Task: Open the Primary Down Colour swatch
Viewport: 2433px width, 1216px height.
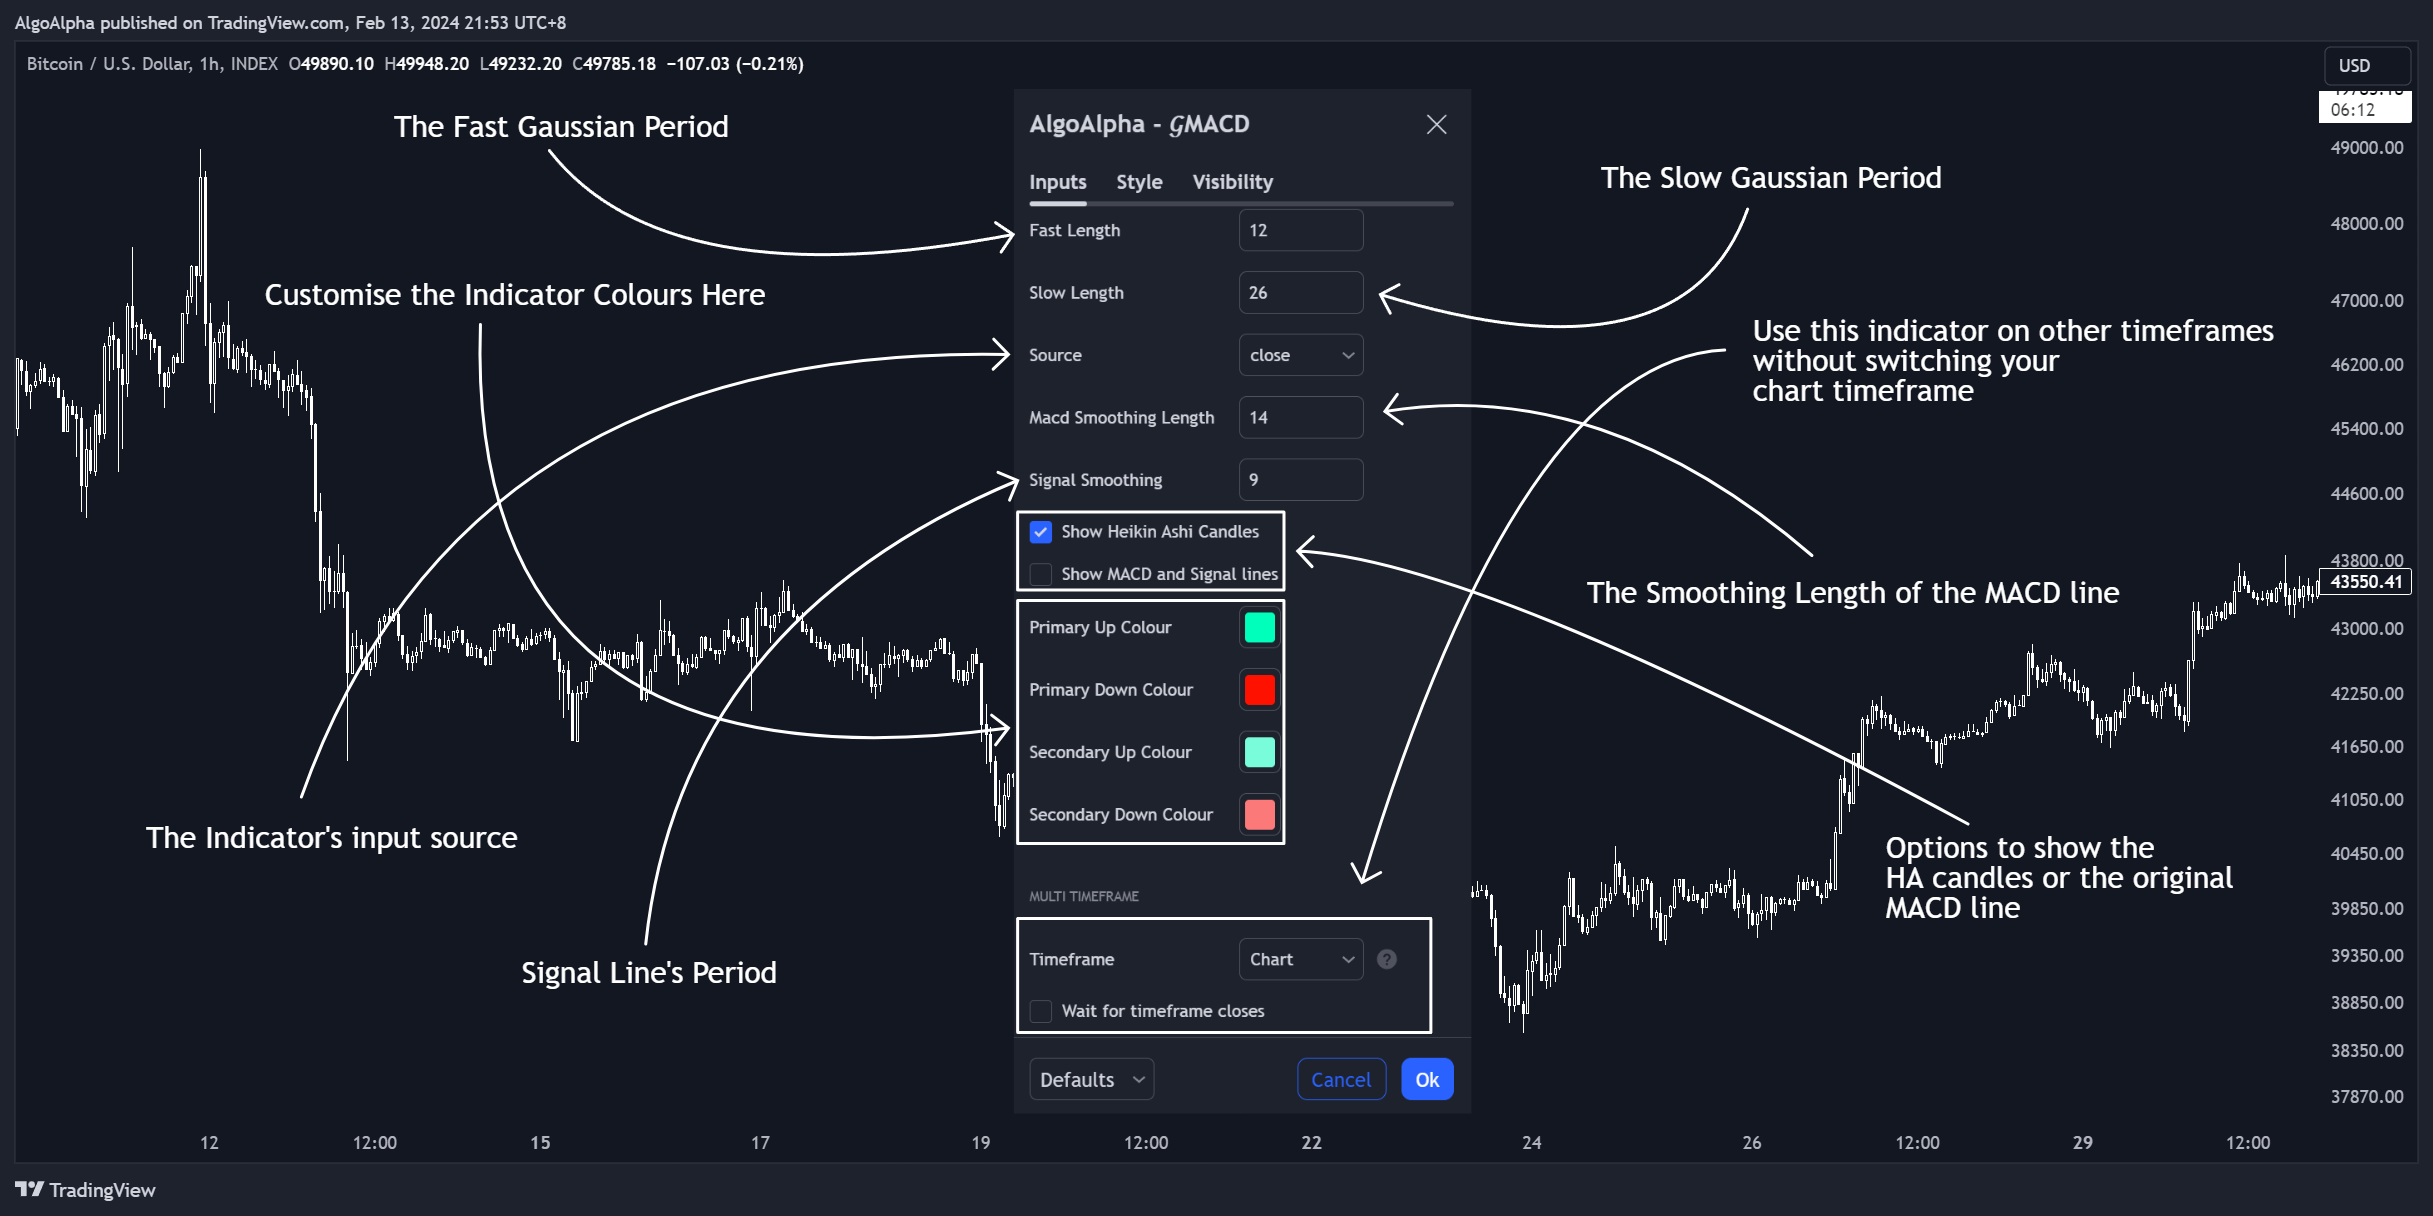Action: [x=1259, y=690]
